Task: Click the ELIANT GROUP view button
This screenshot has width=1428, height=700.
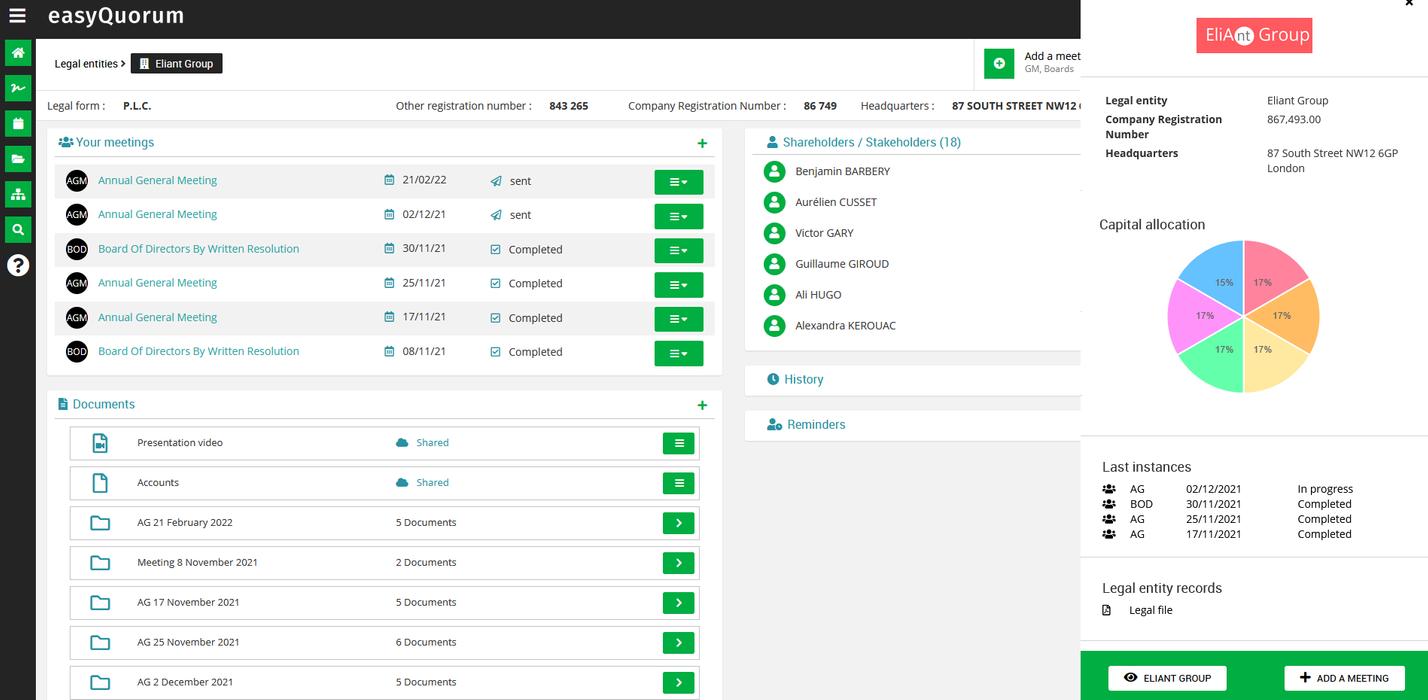Action: [1167, 678]
